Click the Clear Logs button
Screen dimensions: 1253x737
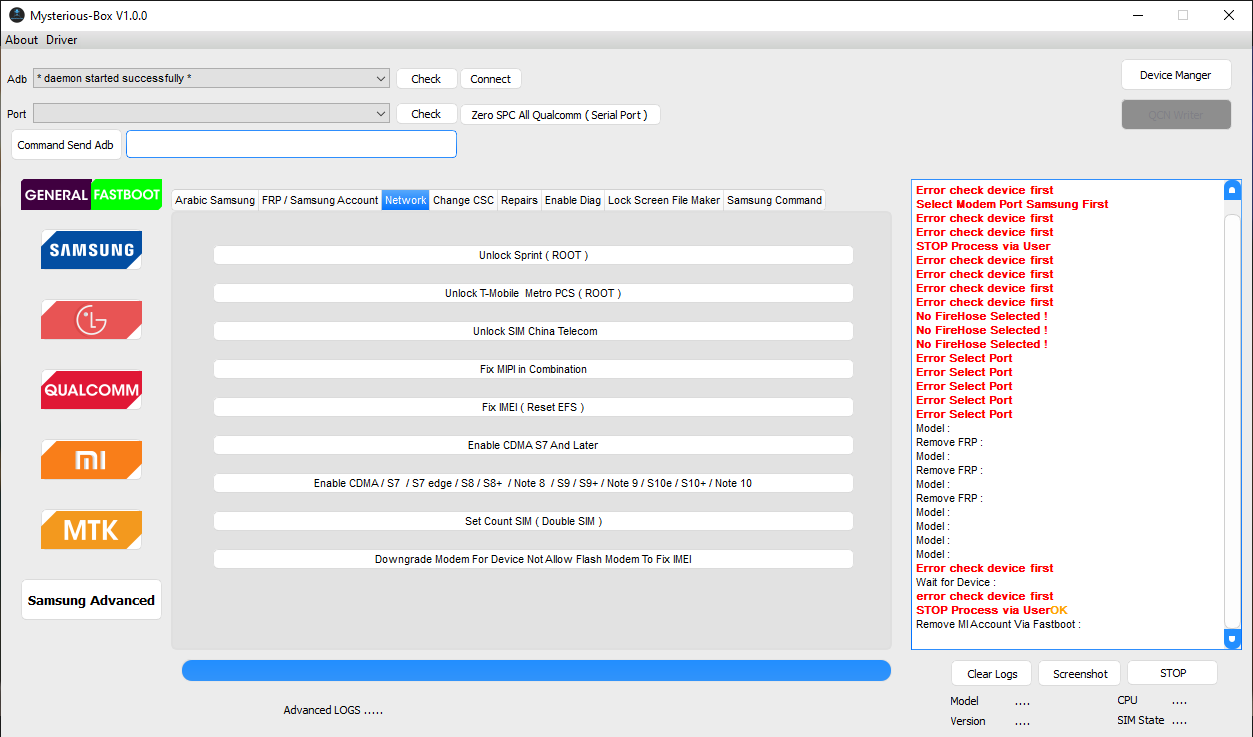point(992,673)
